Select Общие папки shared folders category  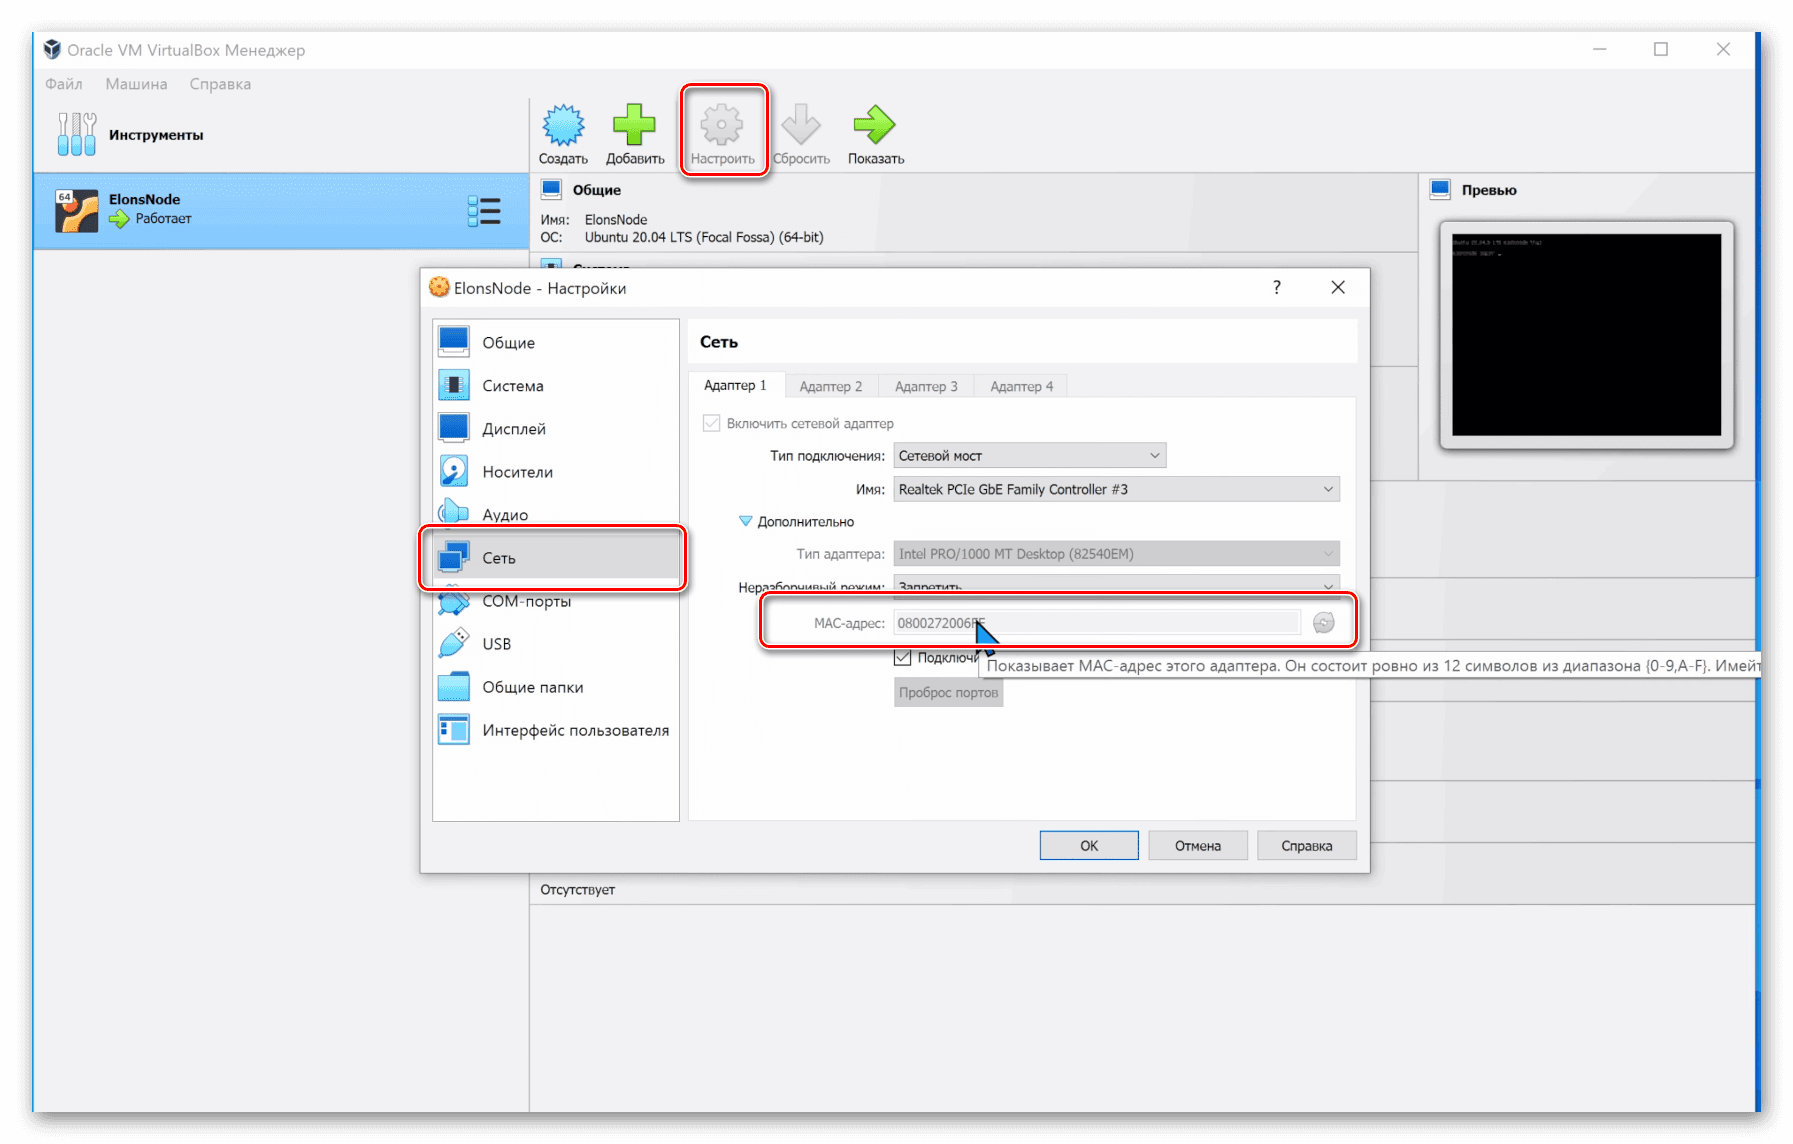(x=556, y=686)
